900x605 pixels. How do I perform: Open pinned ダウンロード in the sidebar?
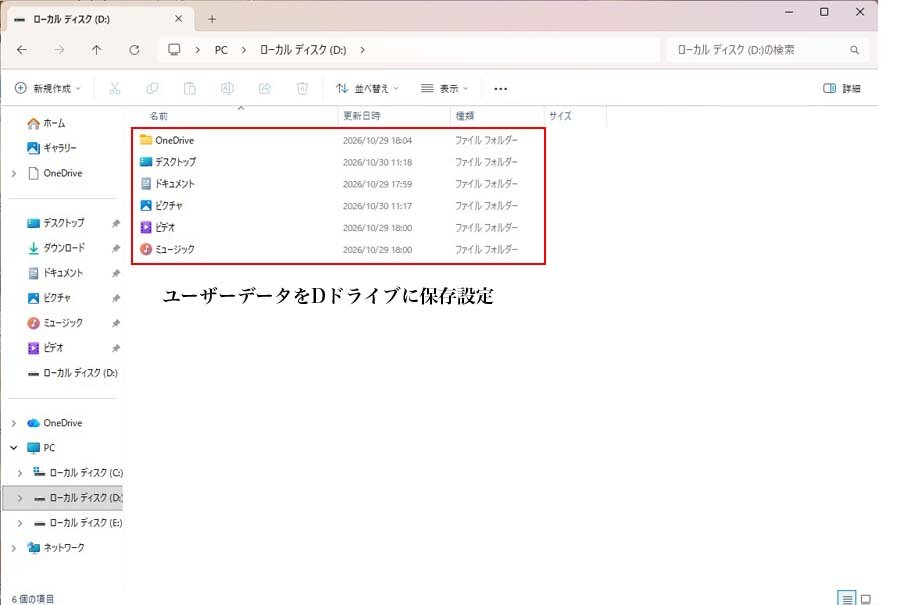[56, 248]
